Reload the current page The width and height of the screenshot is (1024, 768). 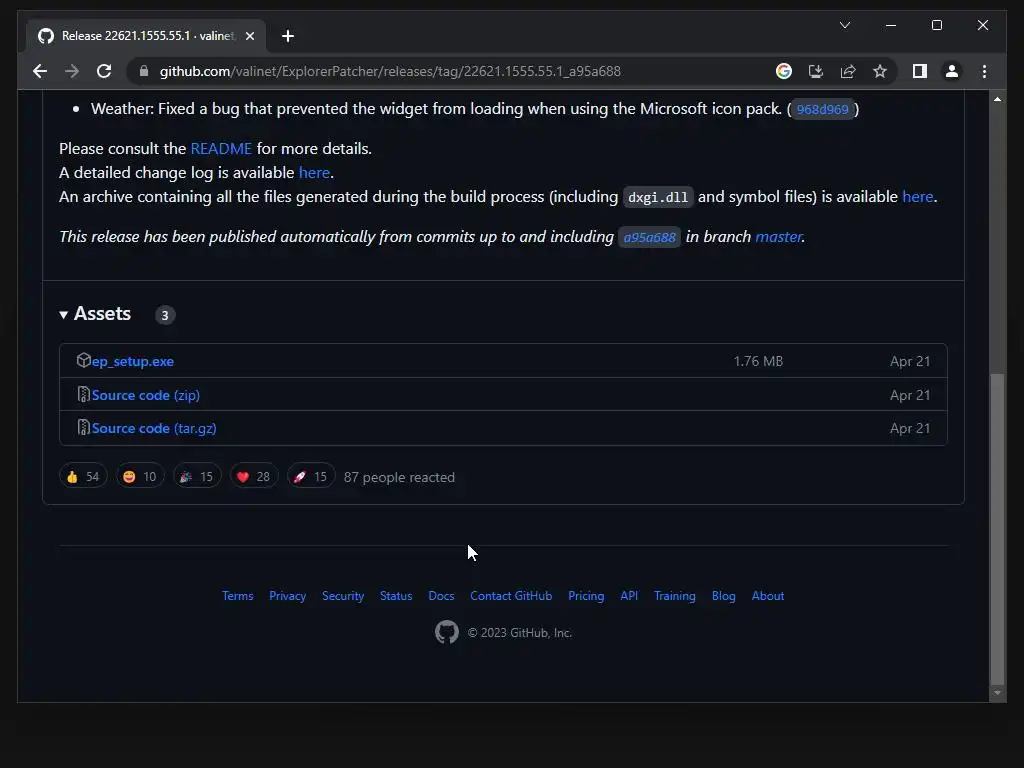[104, 71]
